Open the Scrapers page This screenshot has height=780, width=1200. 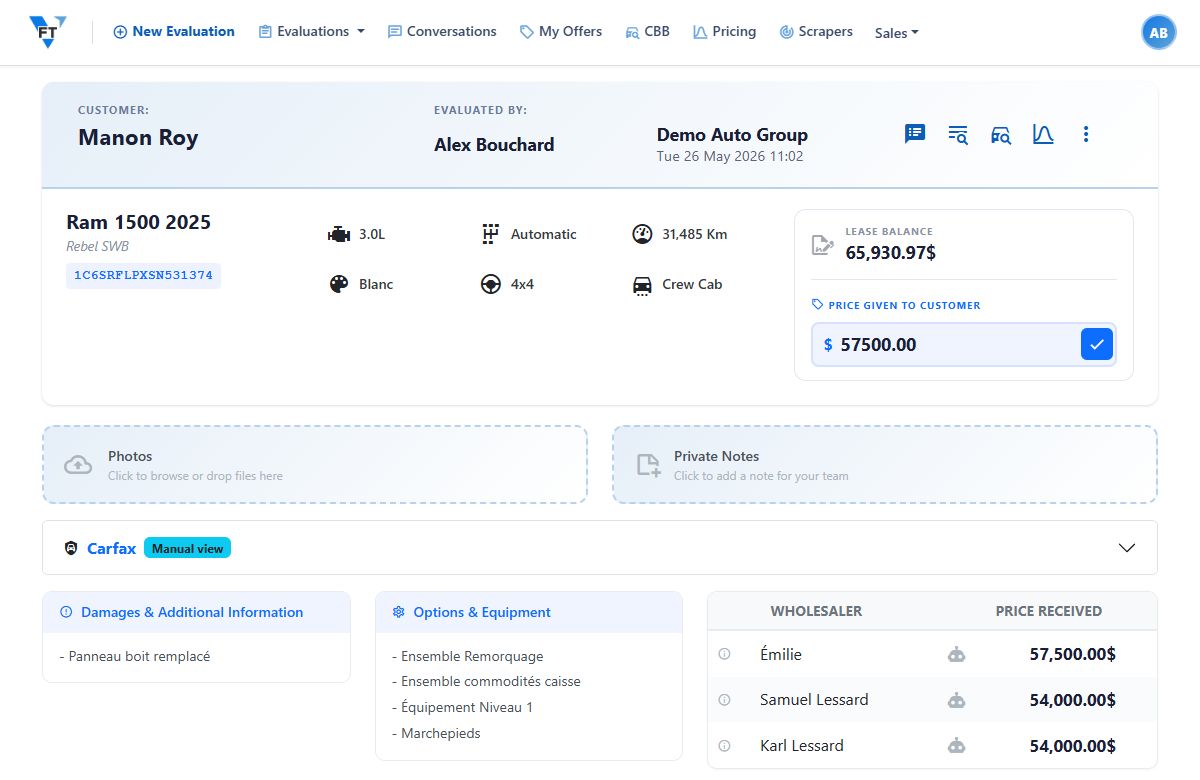(x=816, y=32)
